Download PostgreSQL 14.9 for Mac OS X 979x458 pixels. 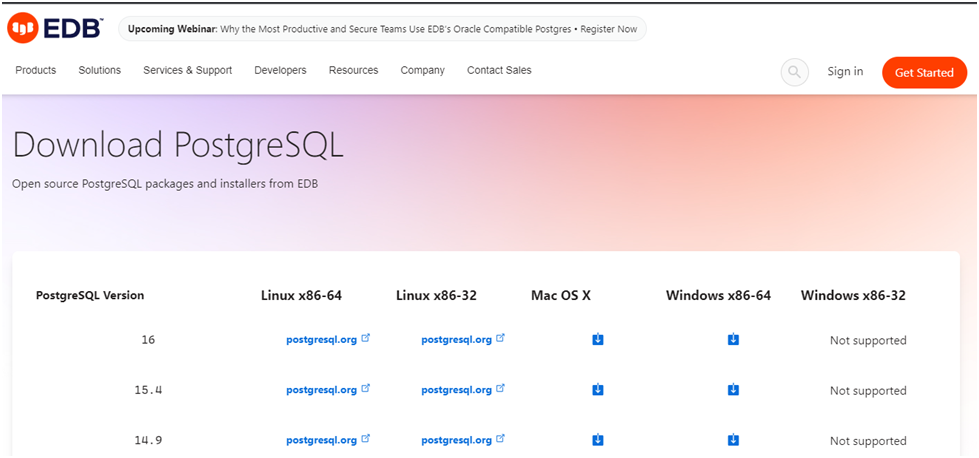[598, 440]
